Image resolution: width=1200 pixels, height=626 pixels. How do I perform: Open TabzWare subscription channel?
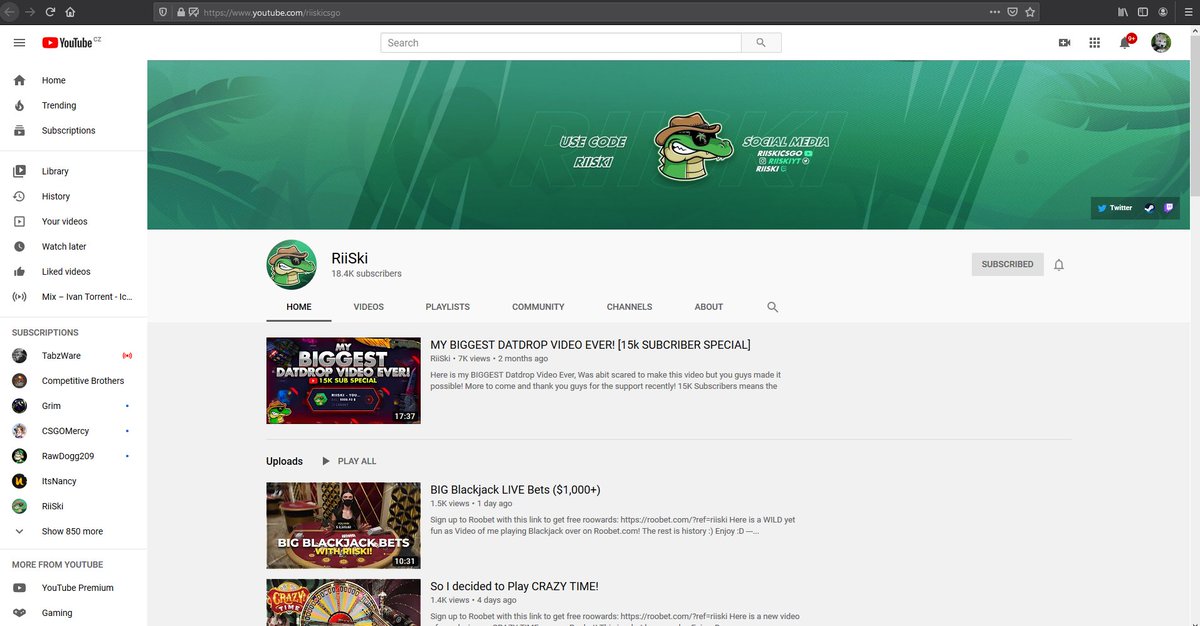coord(73,356)
